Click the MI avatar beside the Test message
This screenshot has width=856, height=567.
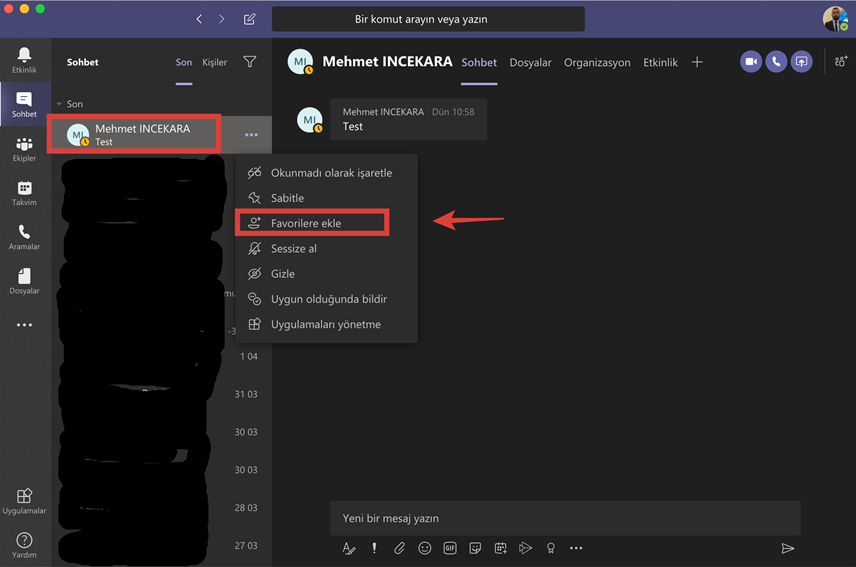tap(310, 120)
